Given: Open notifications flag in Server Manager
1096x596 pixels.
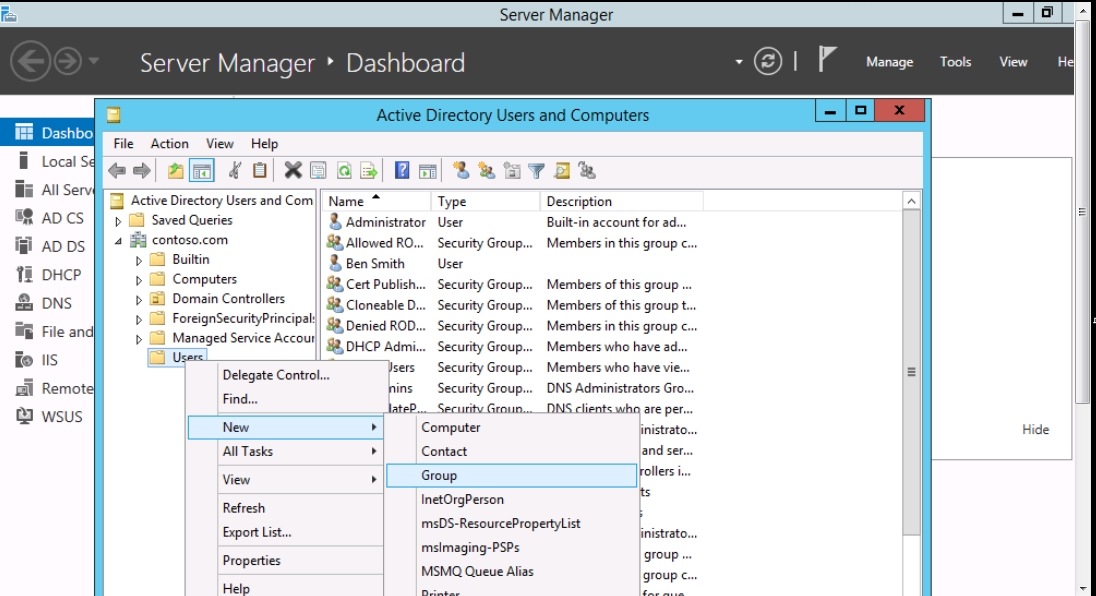Looking at the screenshot, I should click(827, 60).
